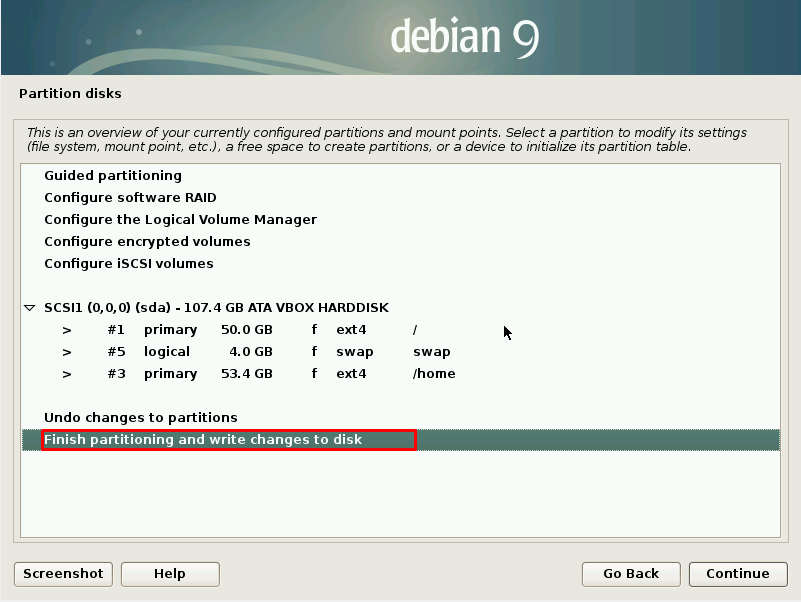Screen dimensions: 801x602
Task: Click the ext4 type on the #3 row
Action: [351, 374]
